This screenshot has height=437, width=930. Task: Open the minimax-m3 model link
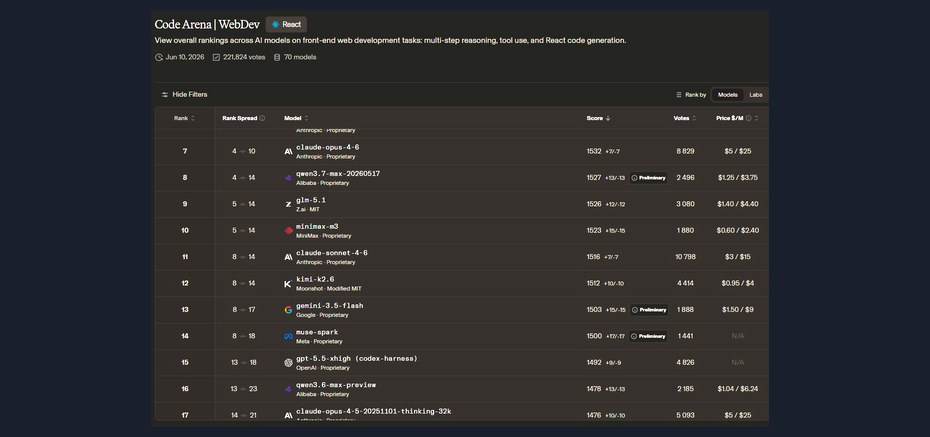pyautogui.click(x=317, y=227)
